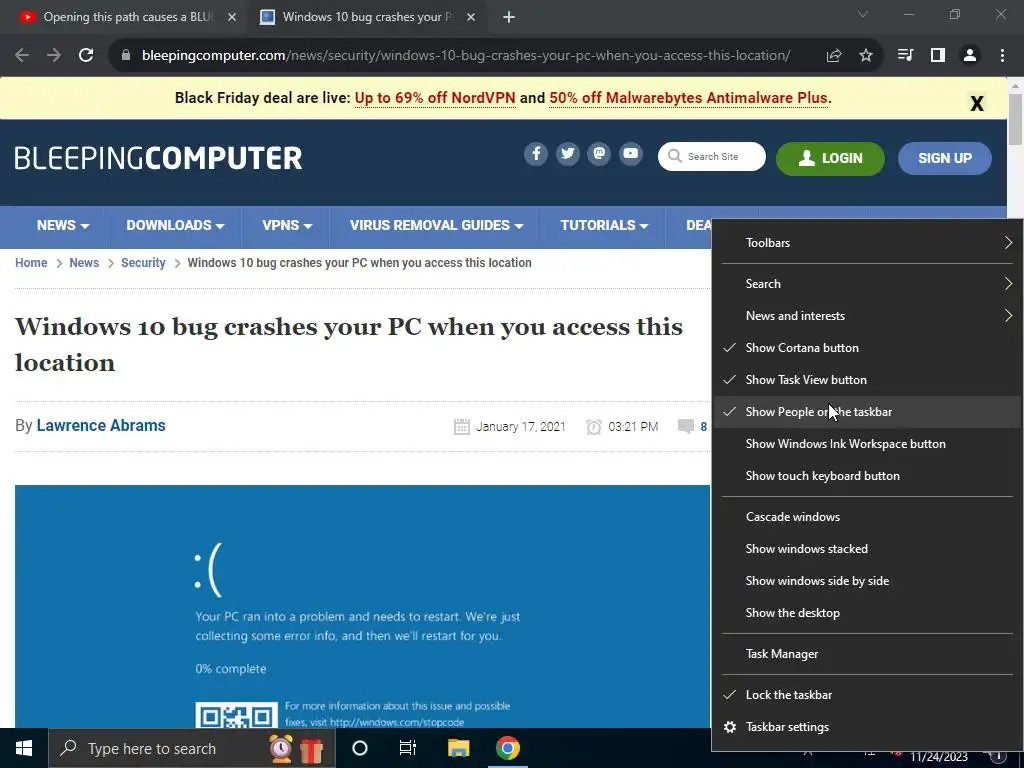This screenshot has height=768, width=1024.
Task: Open tab search chevron in title bar
Action: coord(863,14)
